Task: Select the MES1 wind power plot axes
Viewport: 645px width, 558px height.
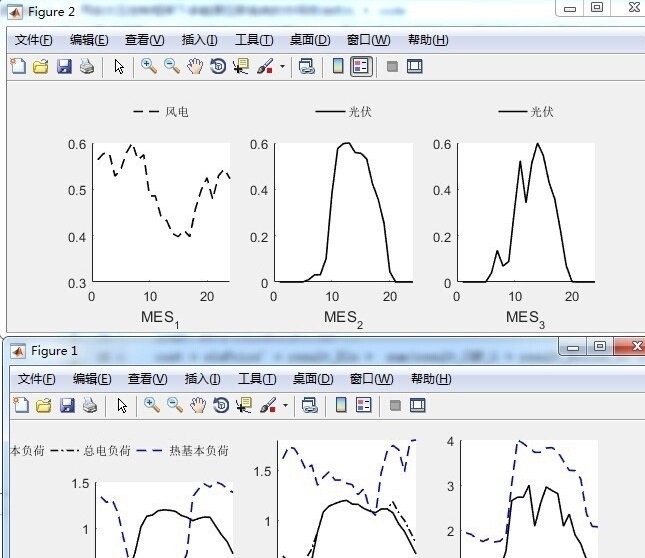Action: point(161,212)
